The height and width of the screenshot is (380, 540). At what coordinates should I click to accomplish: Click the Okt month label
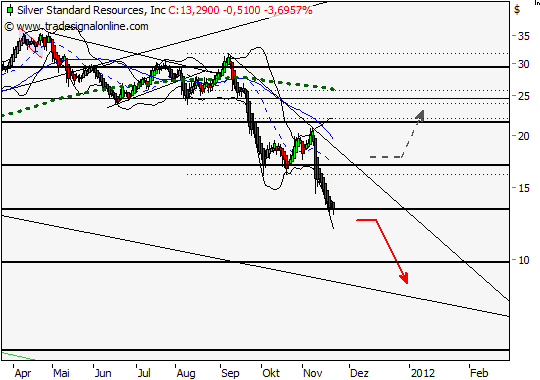pyautogui.click(x=271, y=373)
